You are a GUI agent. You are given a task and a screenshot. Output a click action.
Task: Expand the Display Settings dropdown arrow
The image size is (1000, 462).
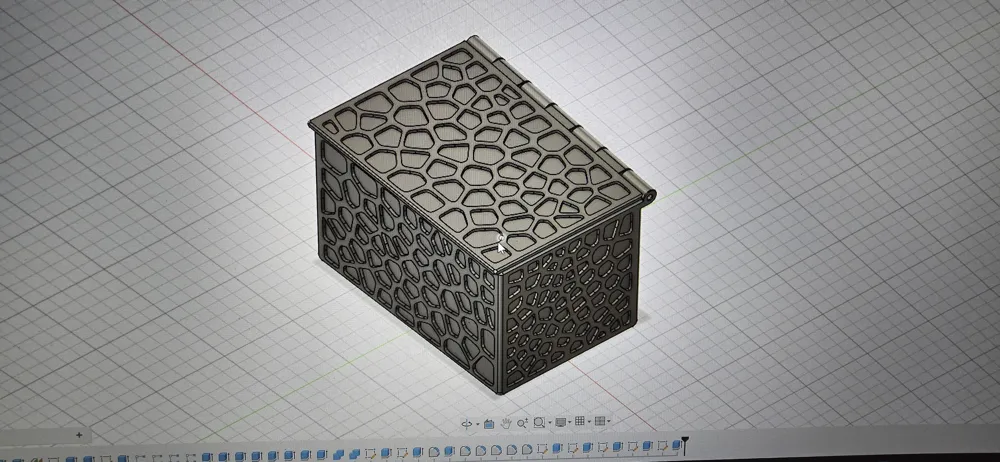(570, 422)
